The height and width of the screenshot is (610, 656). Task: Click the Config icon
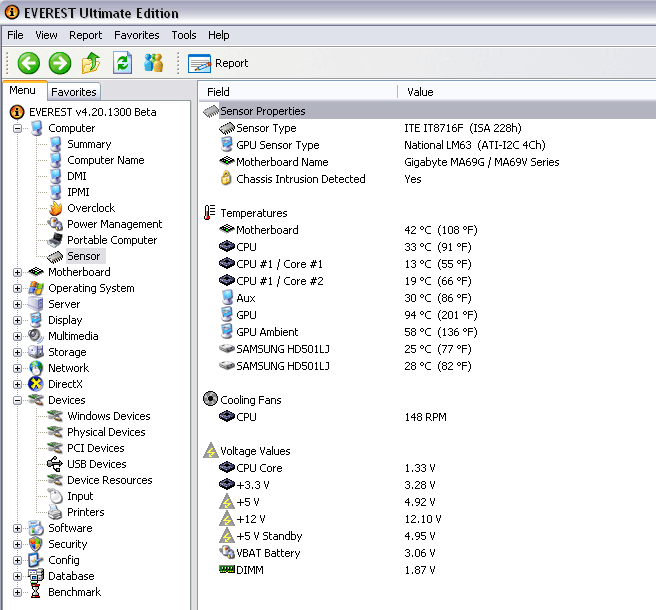click(36, 560)
